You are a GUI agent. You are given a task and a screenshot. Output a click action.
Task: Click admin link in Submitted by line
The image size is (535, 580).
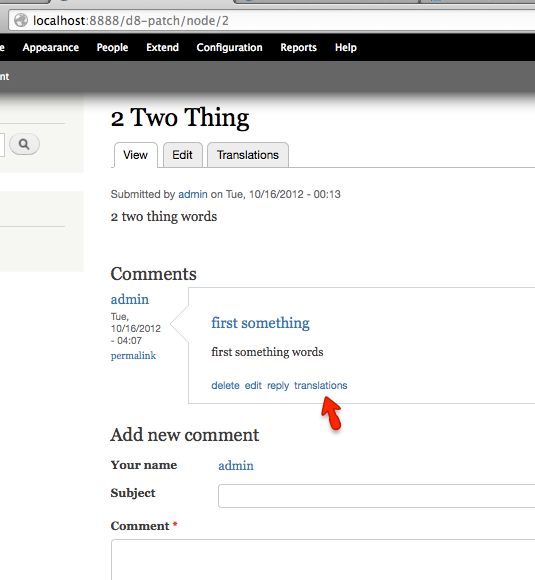click(193, 194)
